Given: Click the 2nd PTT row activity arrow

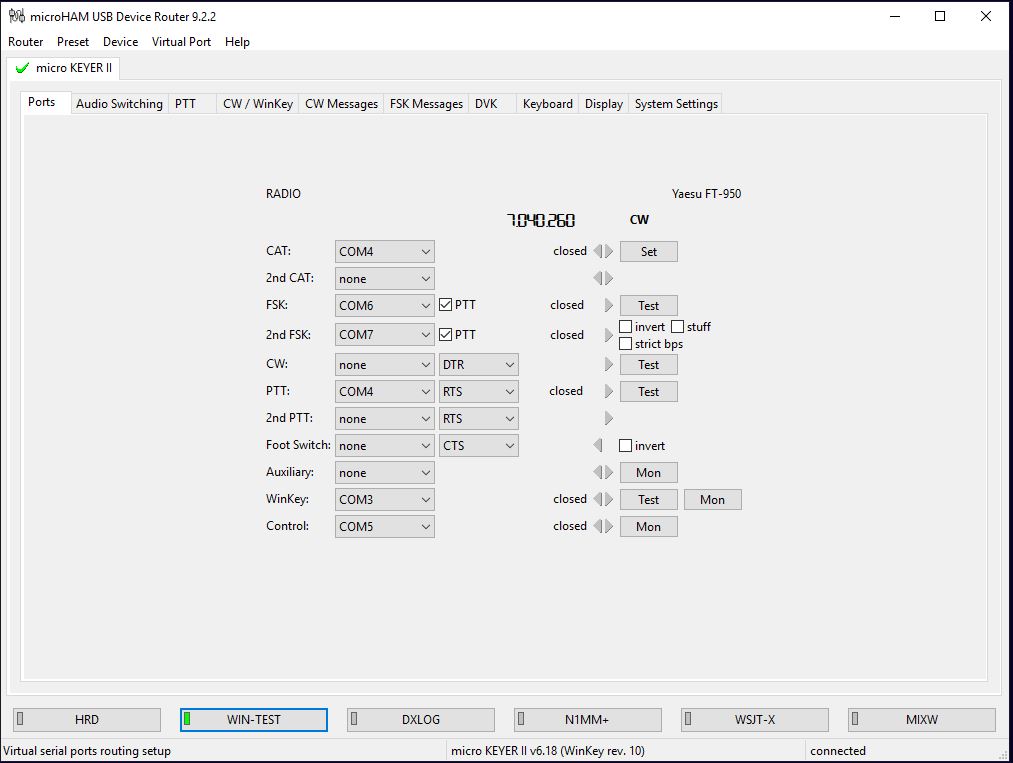Looking at the screenshot, I should [x=609, y=418].
